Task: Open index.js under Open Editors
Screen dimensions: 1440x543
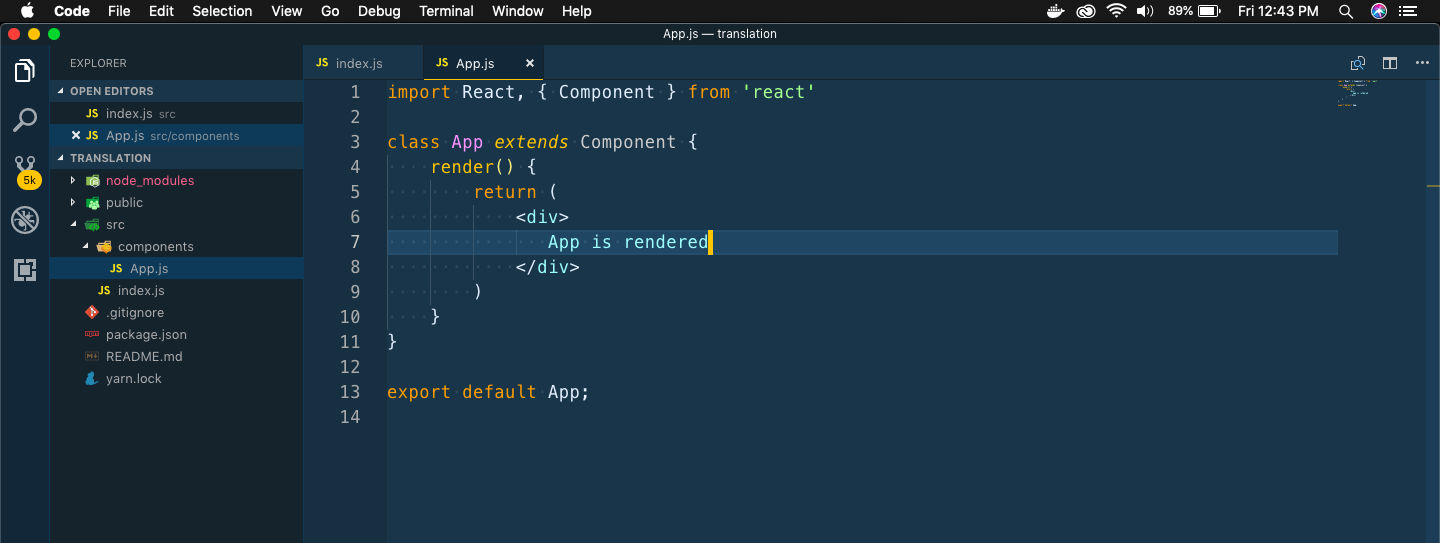Action: pyautogui.click(x=176, y=114)
